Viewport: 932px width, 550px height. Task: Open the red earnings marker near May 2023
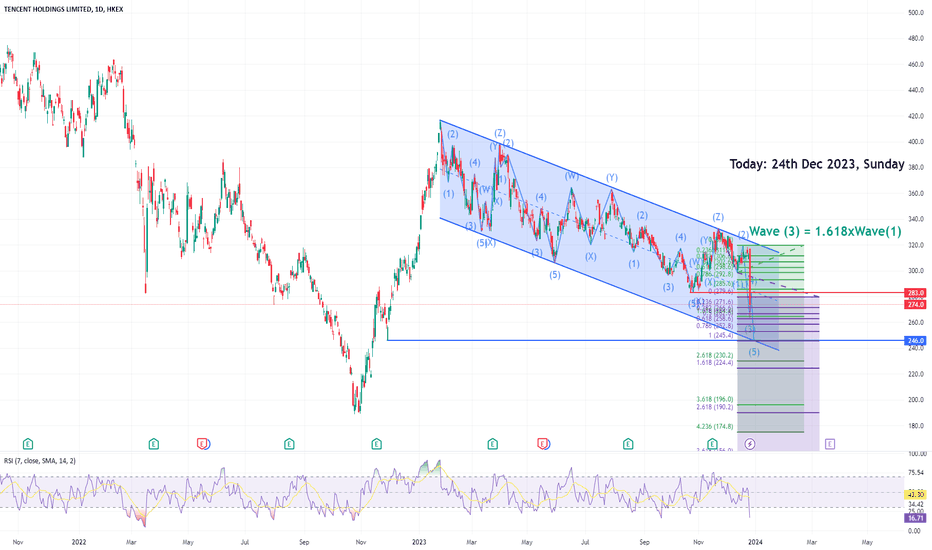coord(543,444)
